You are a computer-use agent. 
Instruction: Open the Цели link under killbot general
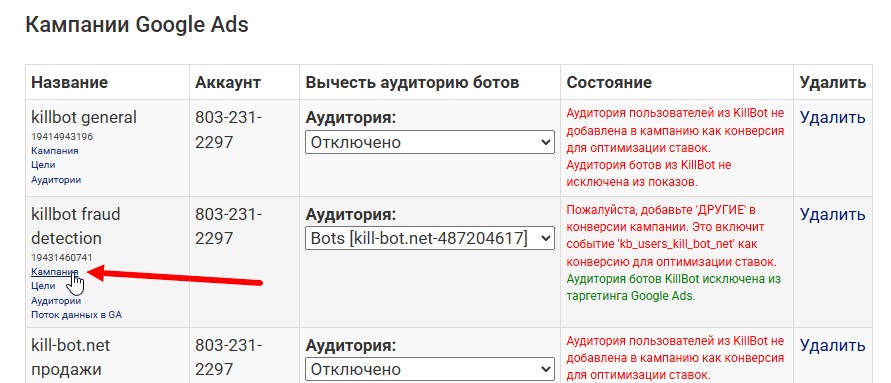click(x=43, y=165)
